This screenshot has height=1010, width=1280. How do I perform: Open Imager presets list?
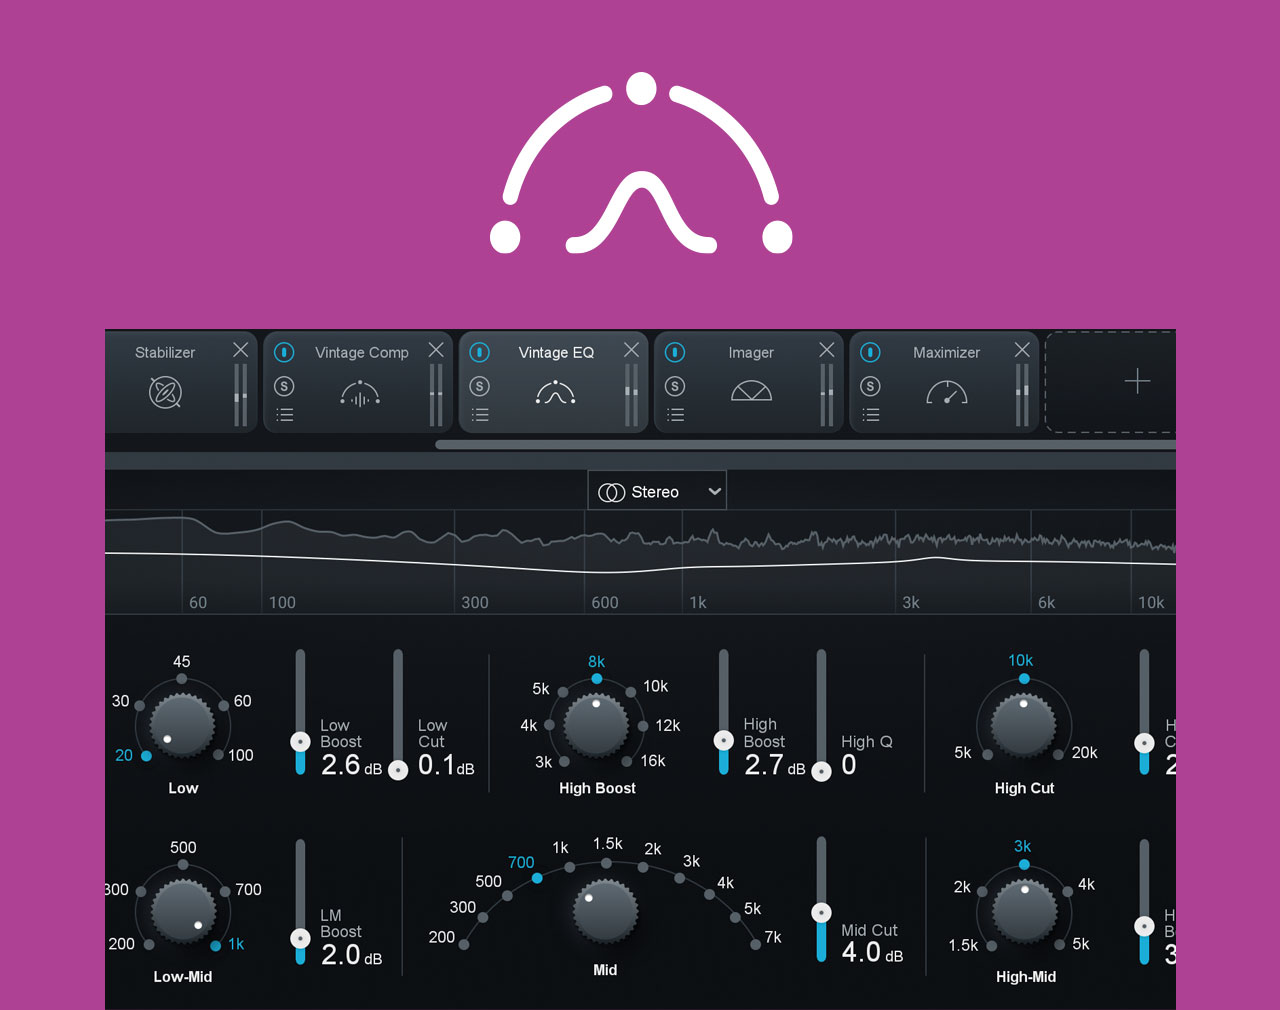point(676,415)
